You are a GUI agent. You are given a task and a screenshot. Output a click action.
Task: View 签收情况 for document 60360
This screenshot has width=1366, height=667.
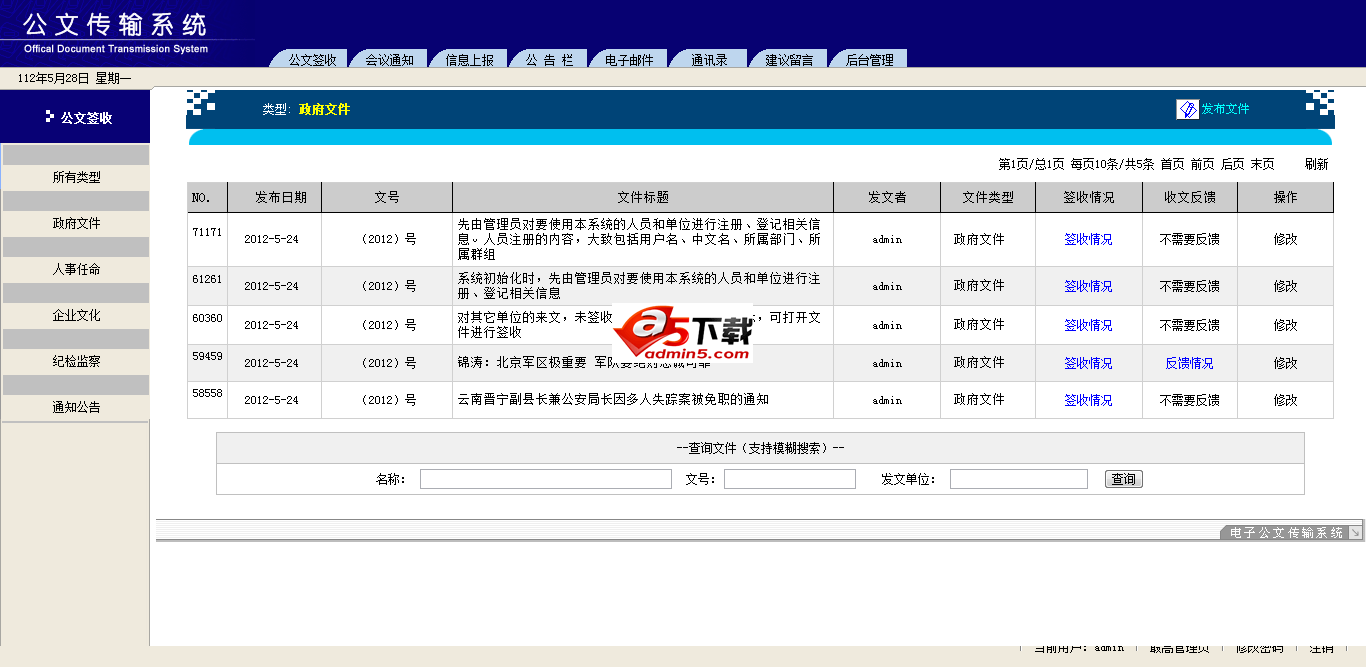(1088, 325)
